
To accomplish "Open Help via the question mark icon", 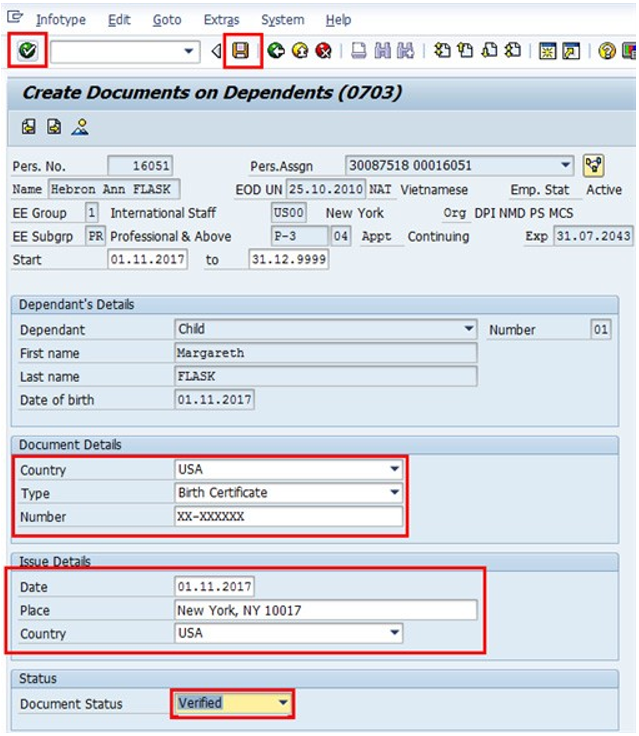I will point(607,51).
